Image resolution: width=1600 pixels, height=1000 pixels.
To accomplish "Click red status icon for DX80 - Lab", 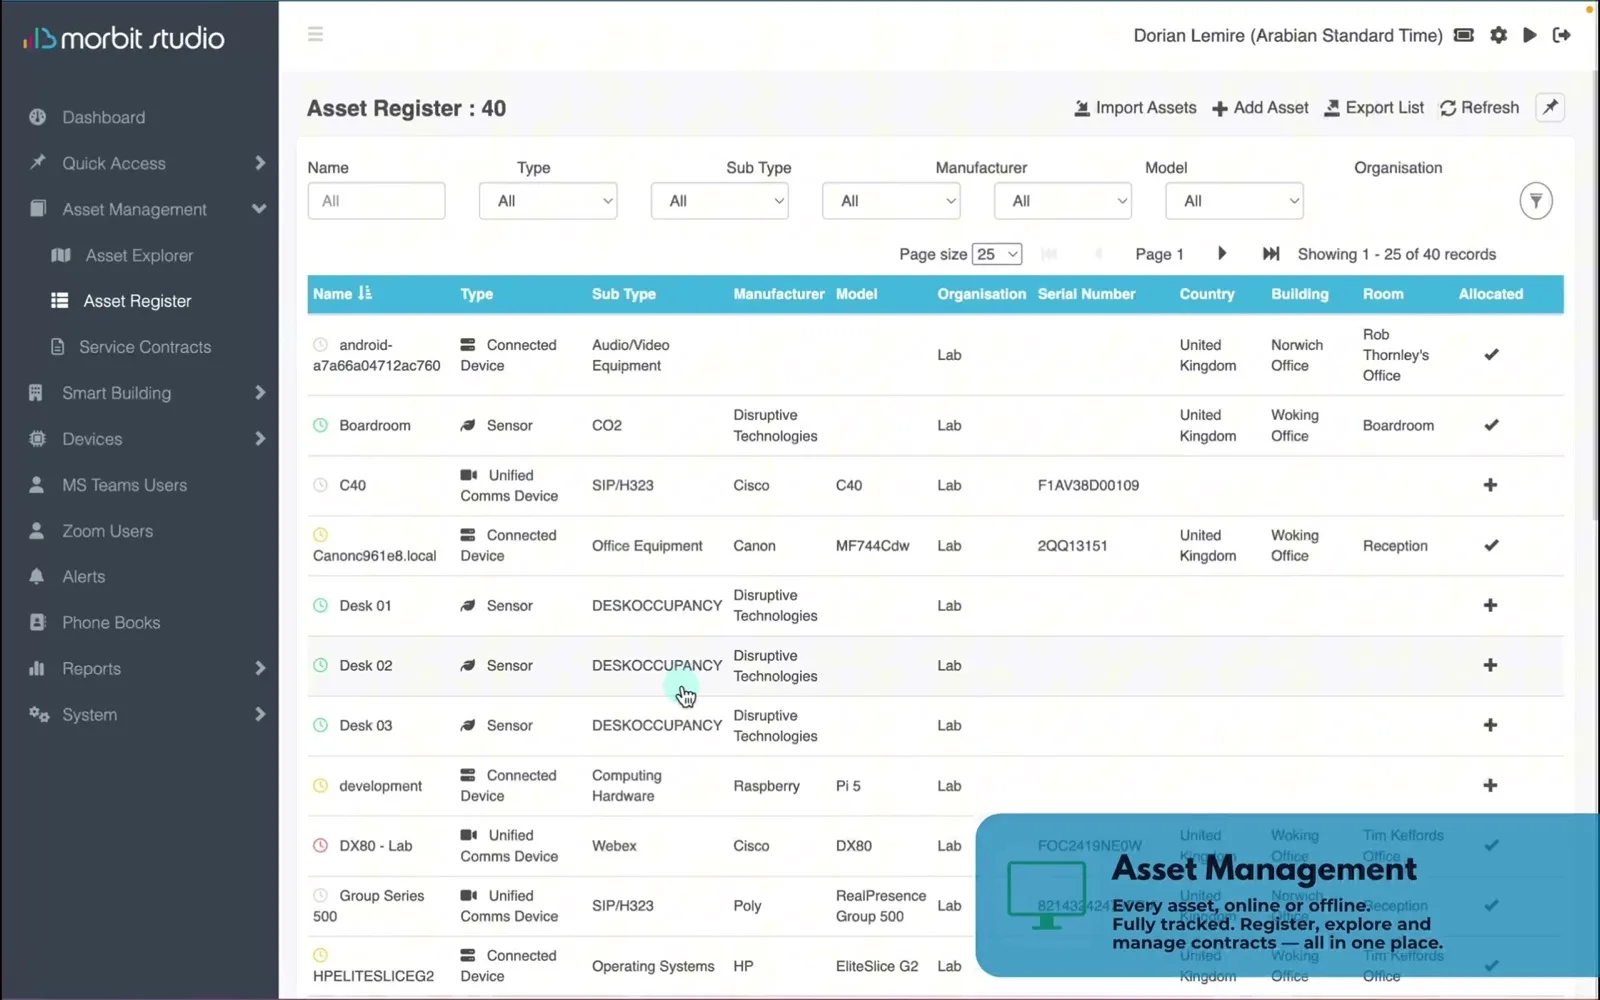I will (x=321, y=845).
